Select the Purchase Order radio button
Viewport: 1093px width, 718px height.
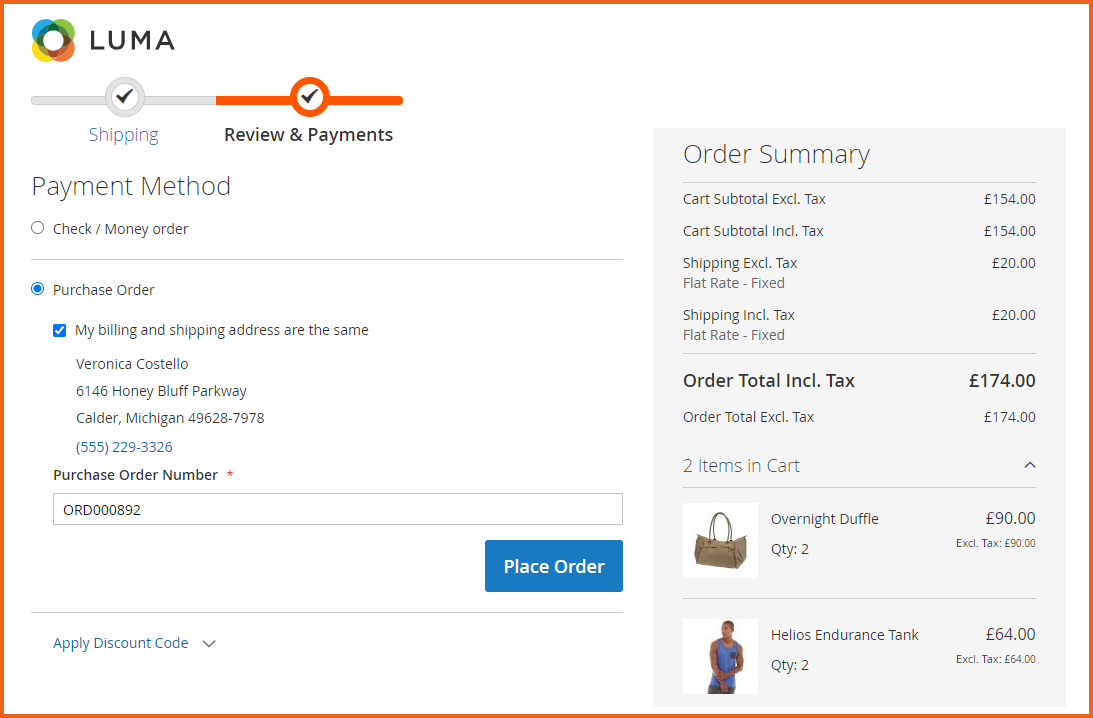(x=38, y=289)
